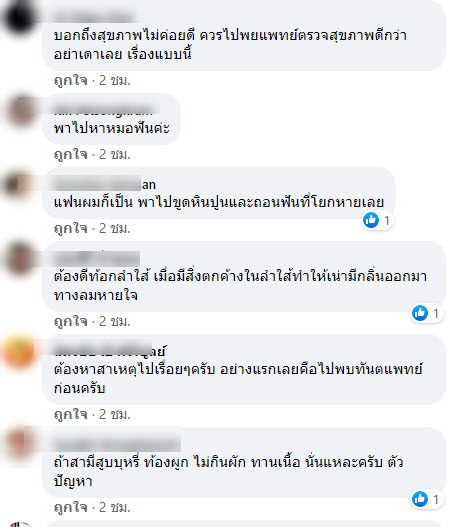Like the health check-up comment via ถูกใจ
Image resolution: width=468 pixels, height=527 pixels.
(71, 81)
